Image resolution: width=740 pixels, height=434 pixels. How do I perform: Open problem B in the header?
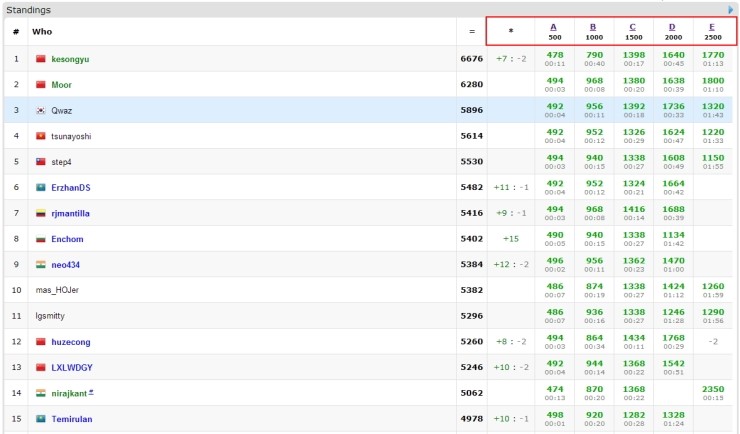coord(593,27)
